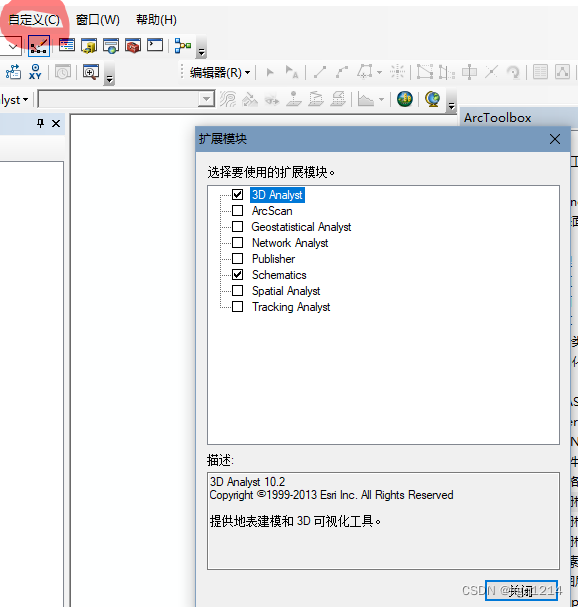
Task: Click the Edit Vertices icon
Action: [x=425, y=72]
